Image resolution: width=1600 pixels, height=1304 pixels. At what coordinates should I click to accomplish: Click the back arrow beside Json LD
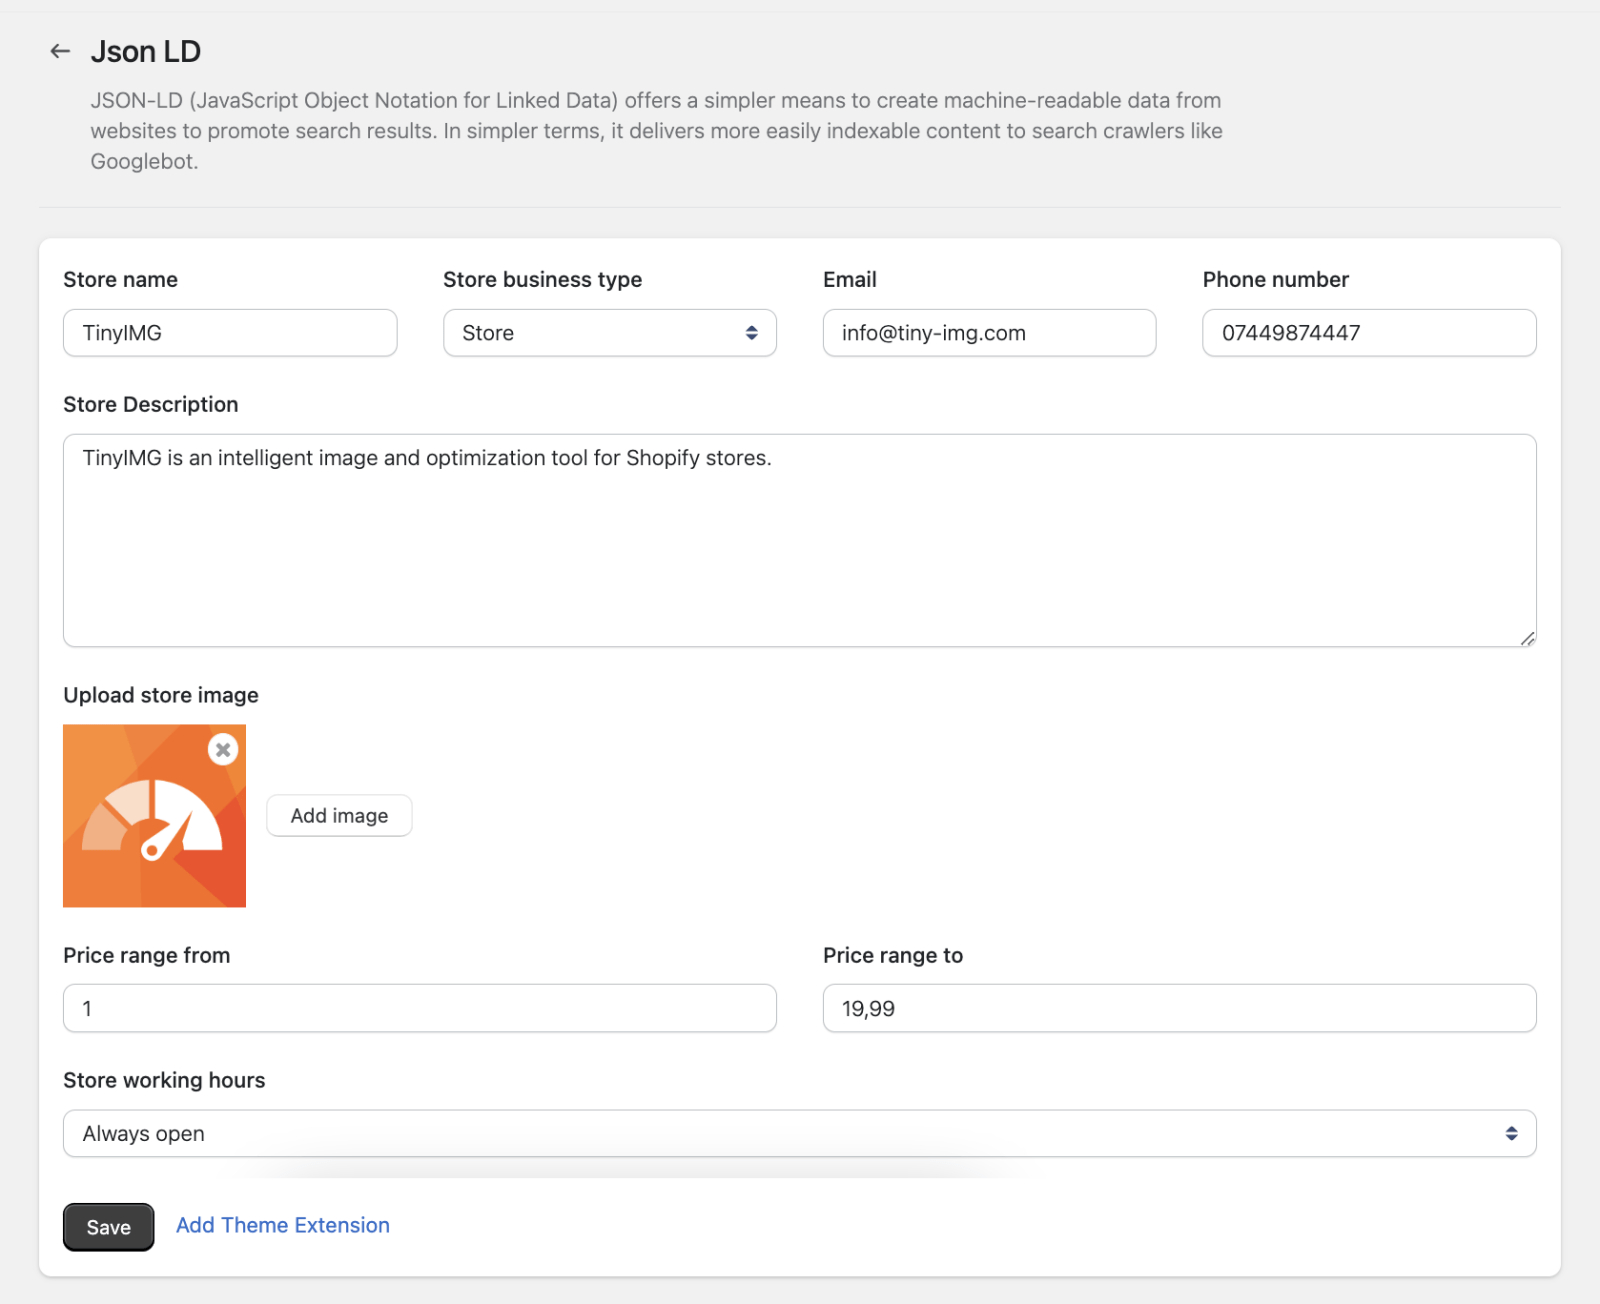[59, 50]
